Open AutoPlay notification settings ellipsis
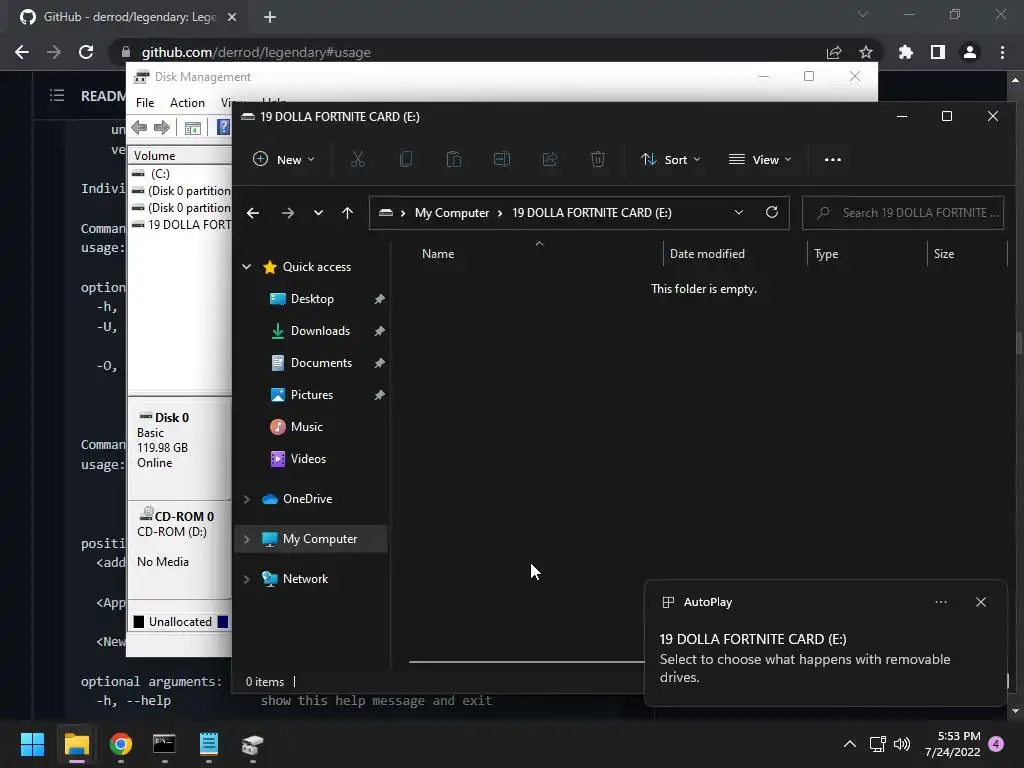The image size is (1024, 768). (x=941, y=602)
